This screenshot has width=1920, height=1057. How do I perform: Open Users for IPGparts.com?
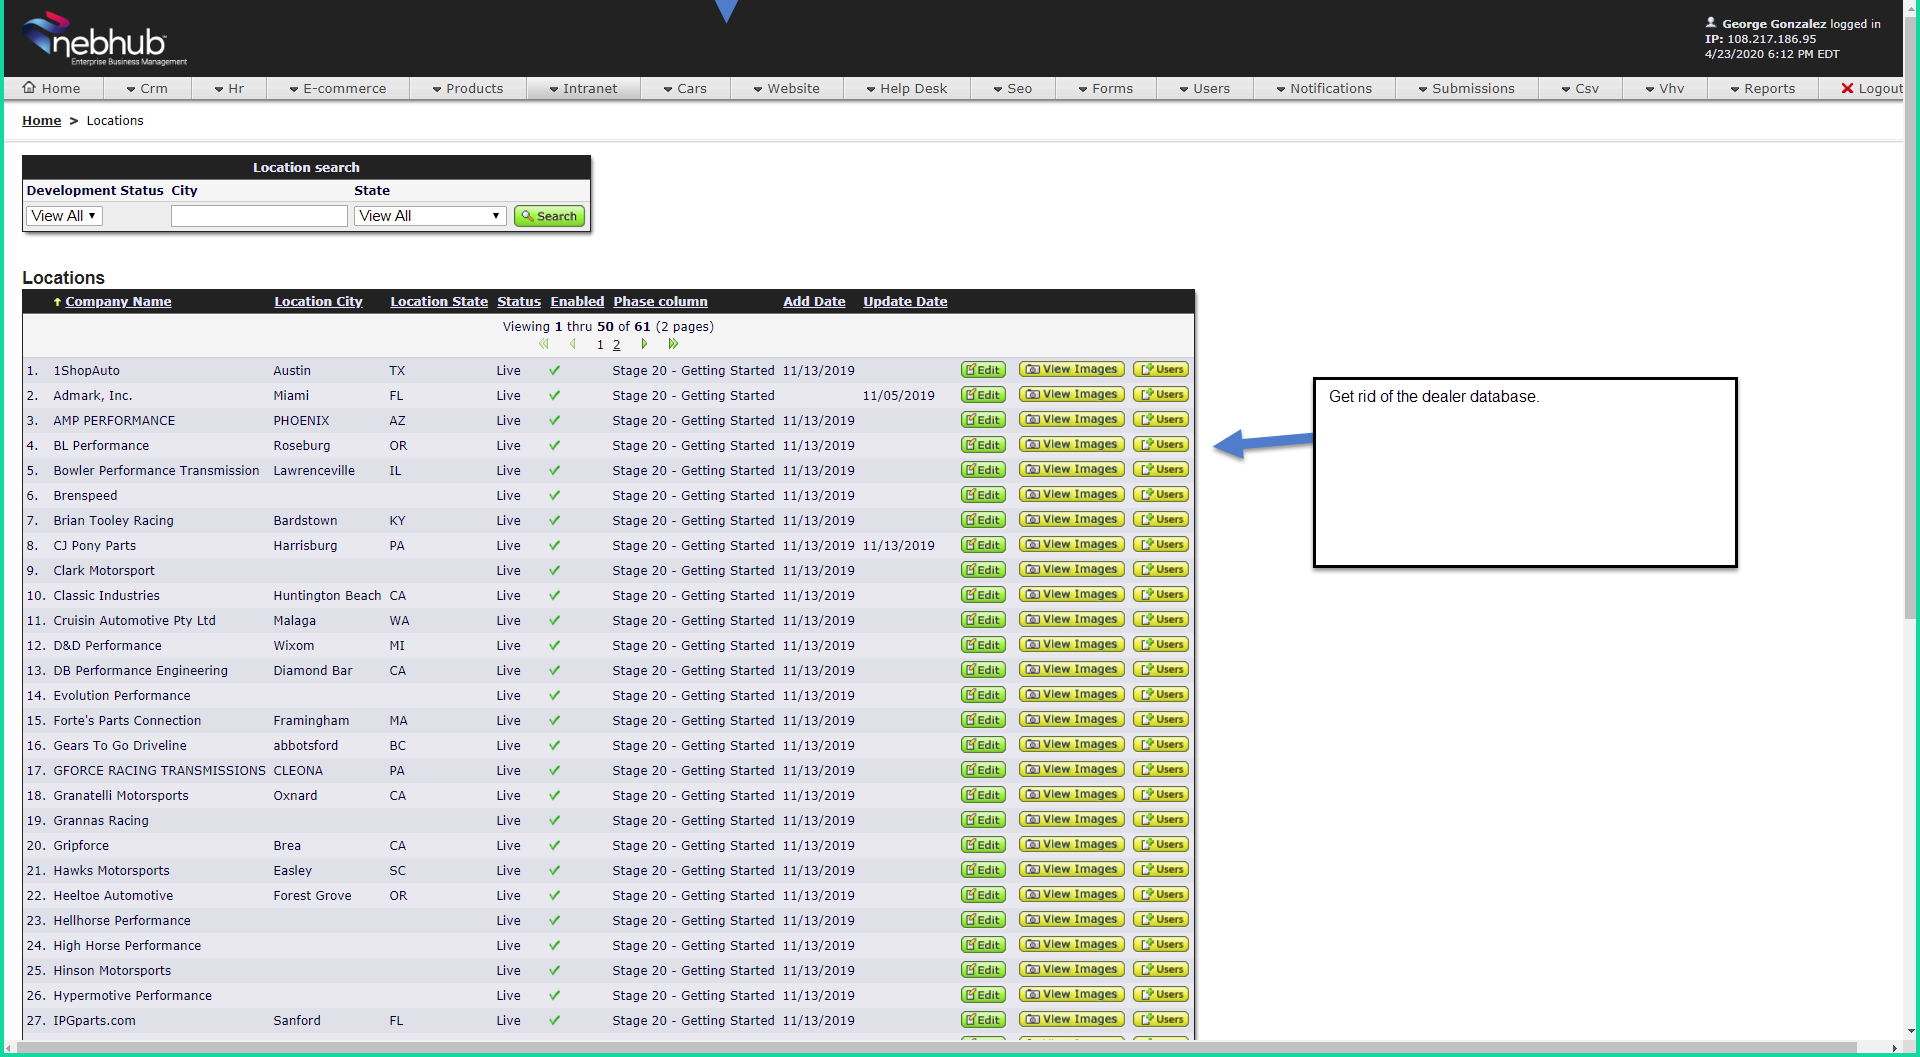tap(1161, 1020)
